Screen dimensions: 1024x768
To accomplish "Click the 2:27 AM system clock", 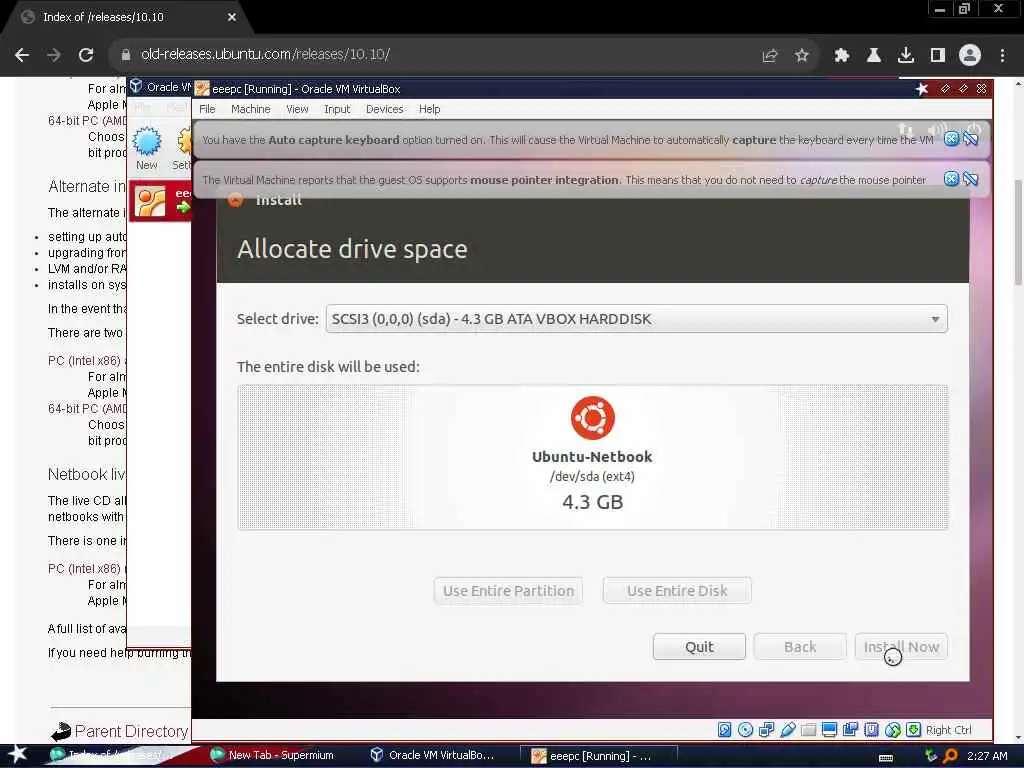I will pos(987,756).
